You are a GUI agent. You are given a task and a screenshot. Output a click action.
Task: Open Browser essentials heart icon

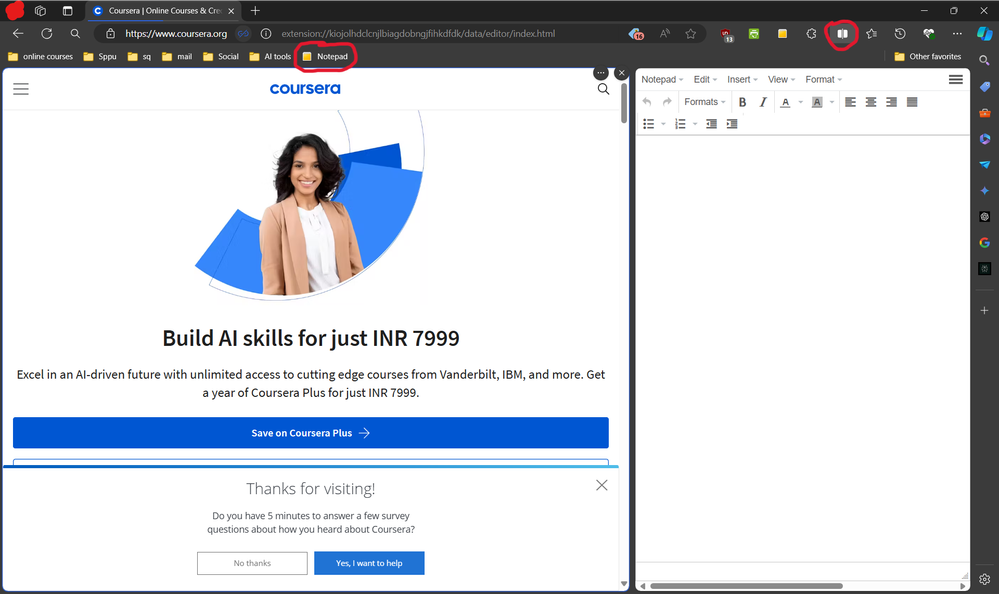point(928,34)
